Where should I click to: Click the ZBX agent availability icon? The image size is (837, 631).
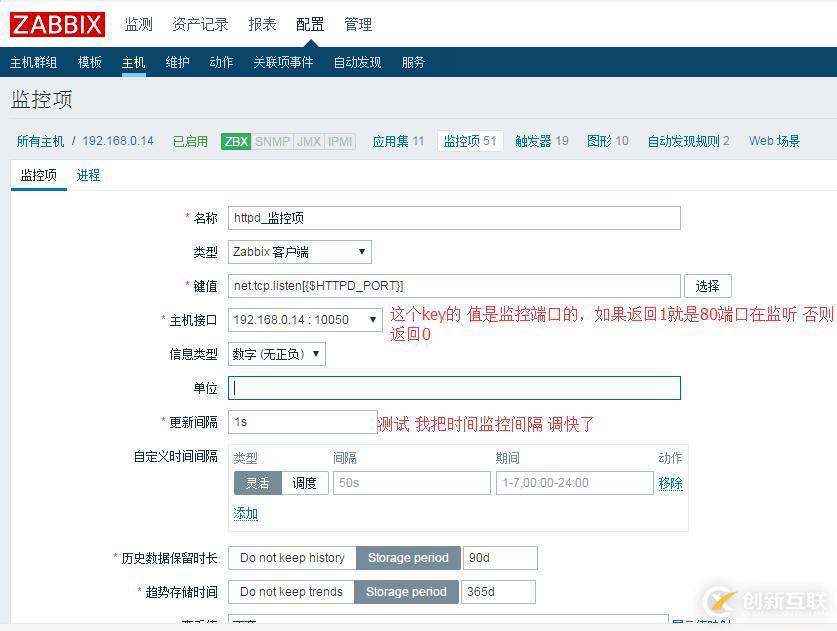[x=235, y=142]
